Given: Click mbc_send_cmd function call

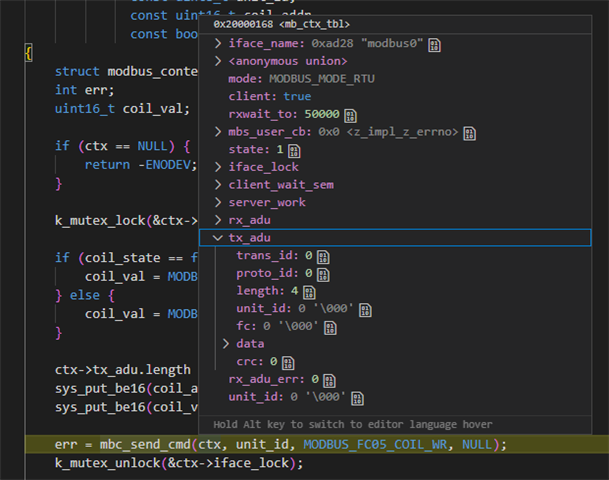Looking at the screenshot, I should pos(145,444).
